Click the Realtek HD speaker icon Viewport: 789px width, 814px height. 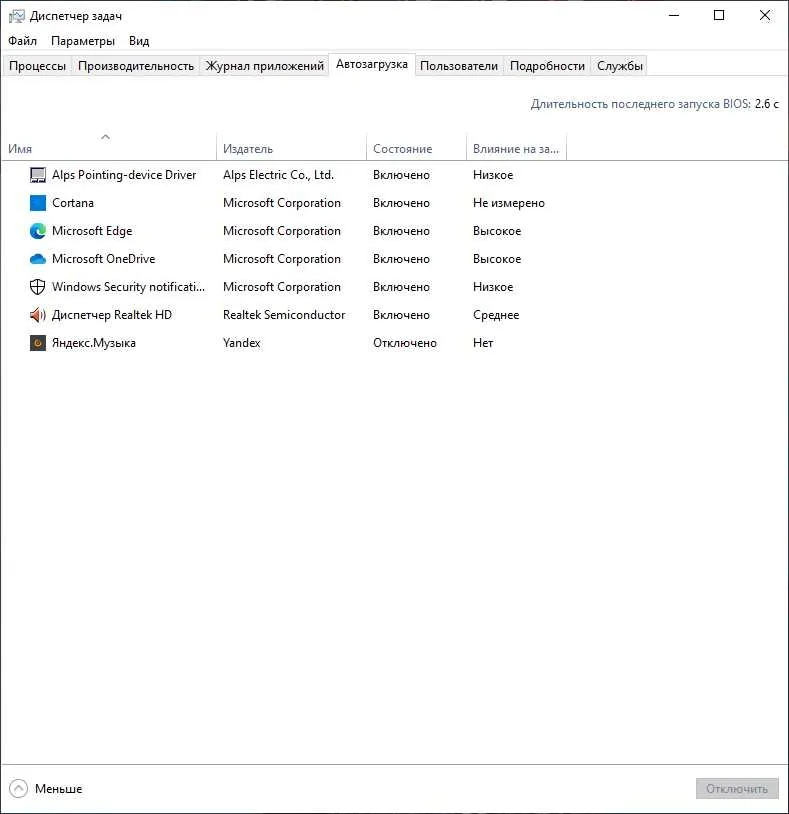[x=37, y=315]
